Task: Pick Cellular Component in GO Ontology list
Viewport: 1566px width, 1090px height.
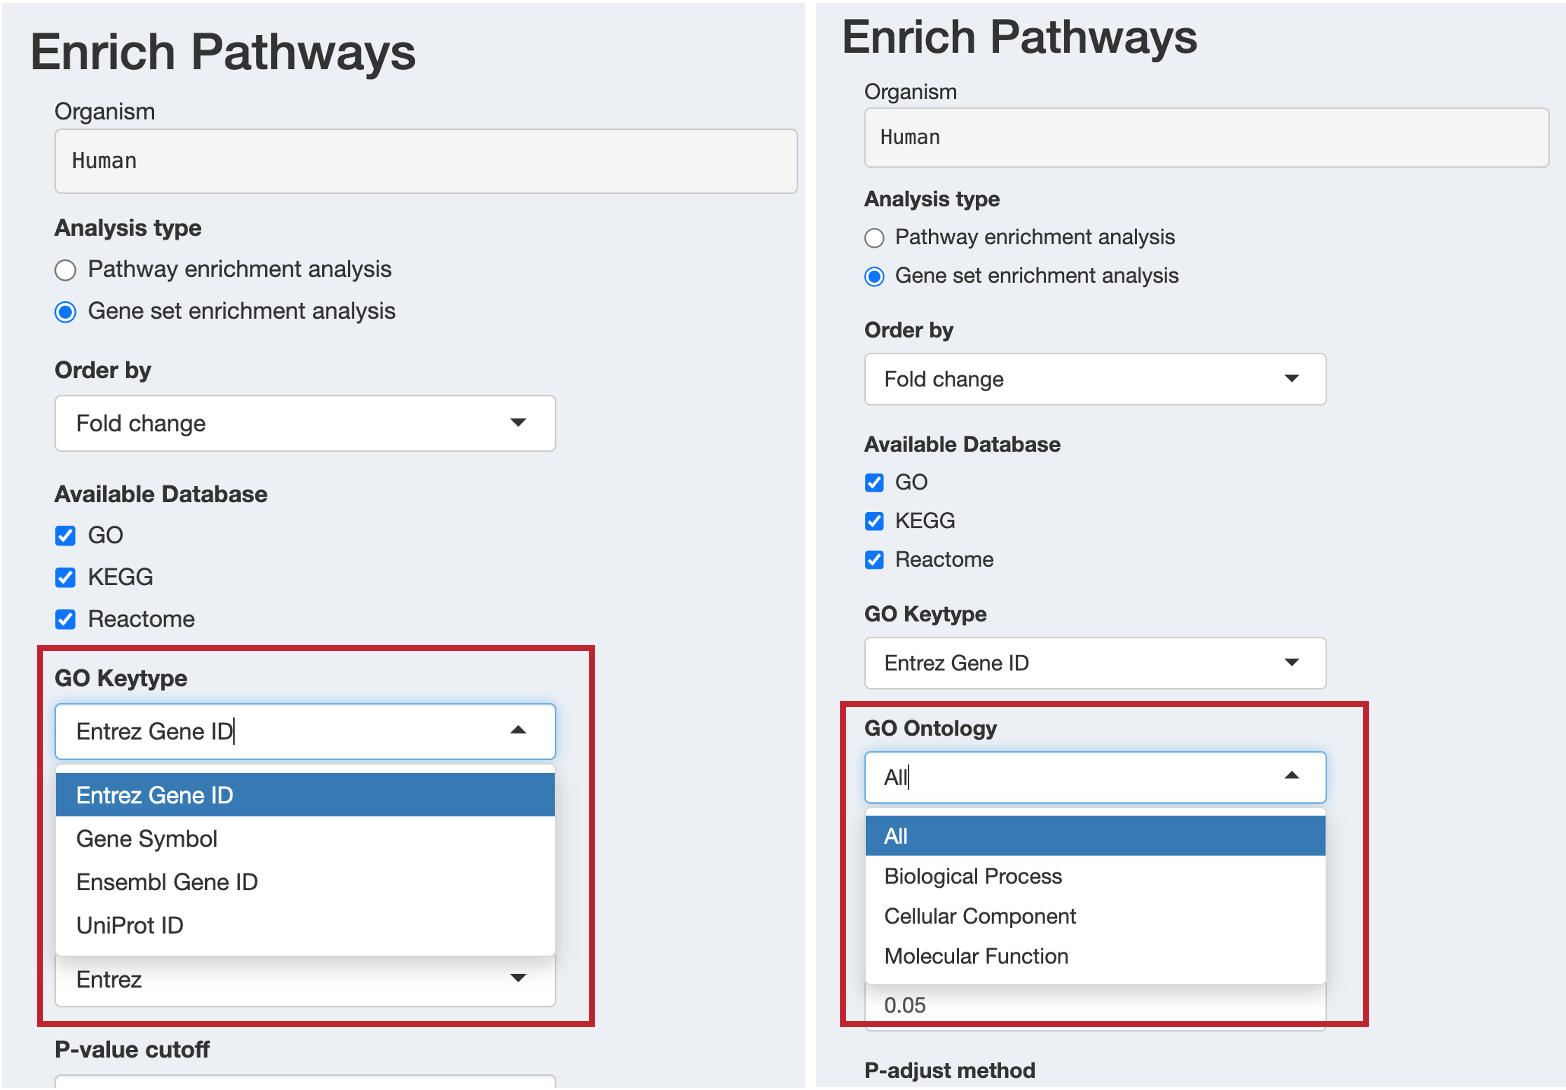Action: click(1095, 916)
